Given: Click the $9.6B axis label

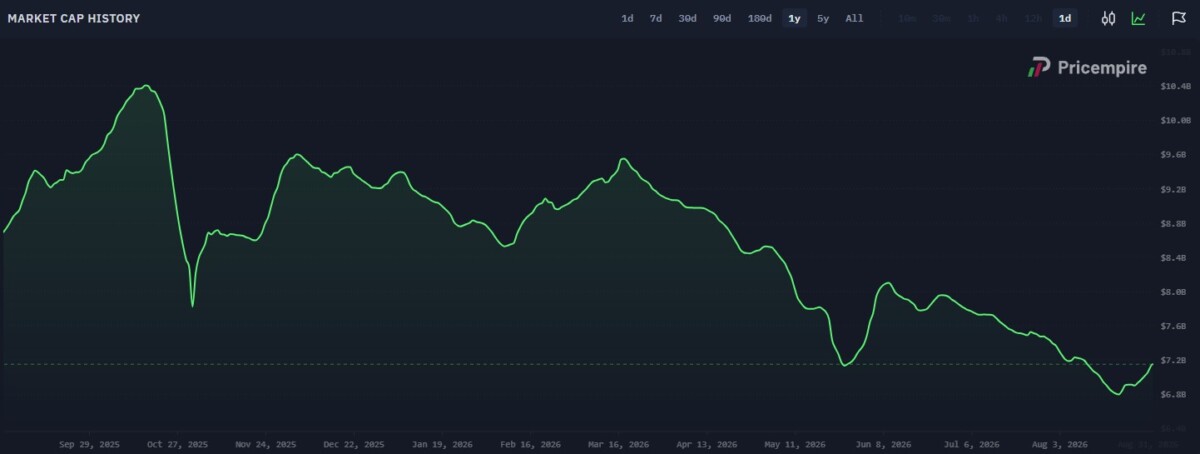Looking at the screenshot, I should click(x=1173, y=155).
